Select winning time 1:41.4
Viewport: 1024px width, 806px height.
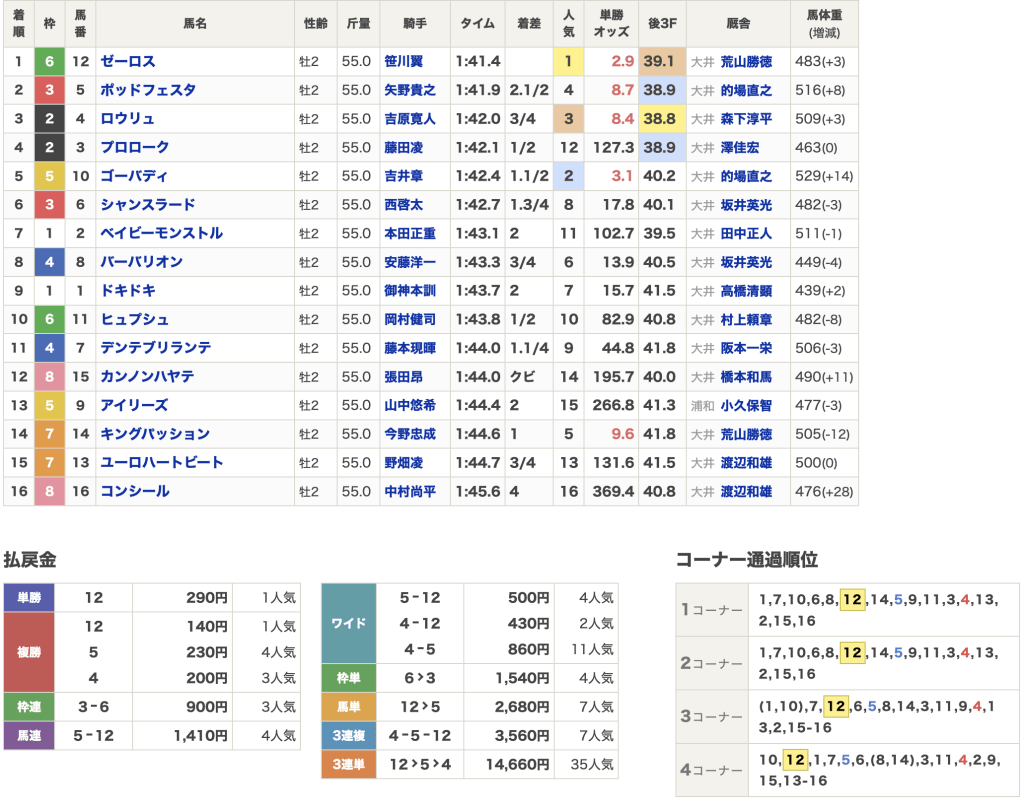478,61
